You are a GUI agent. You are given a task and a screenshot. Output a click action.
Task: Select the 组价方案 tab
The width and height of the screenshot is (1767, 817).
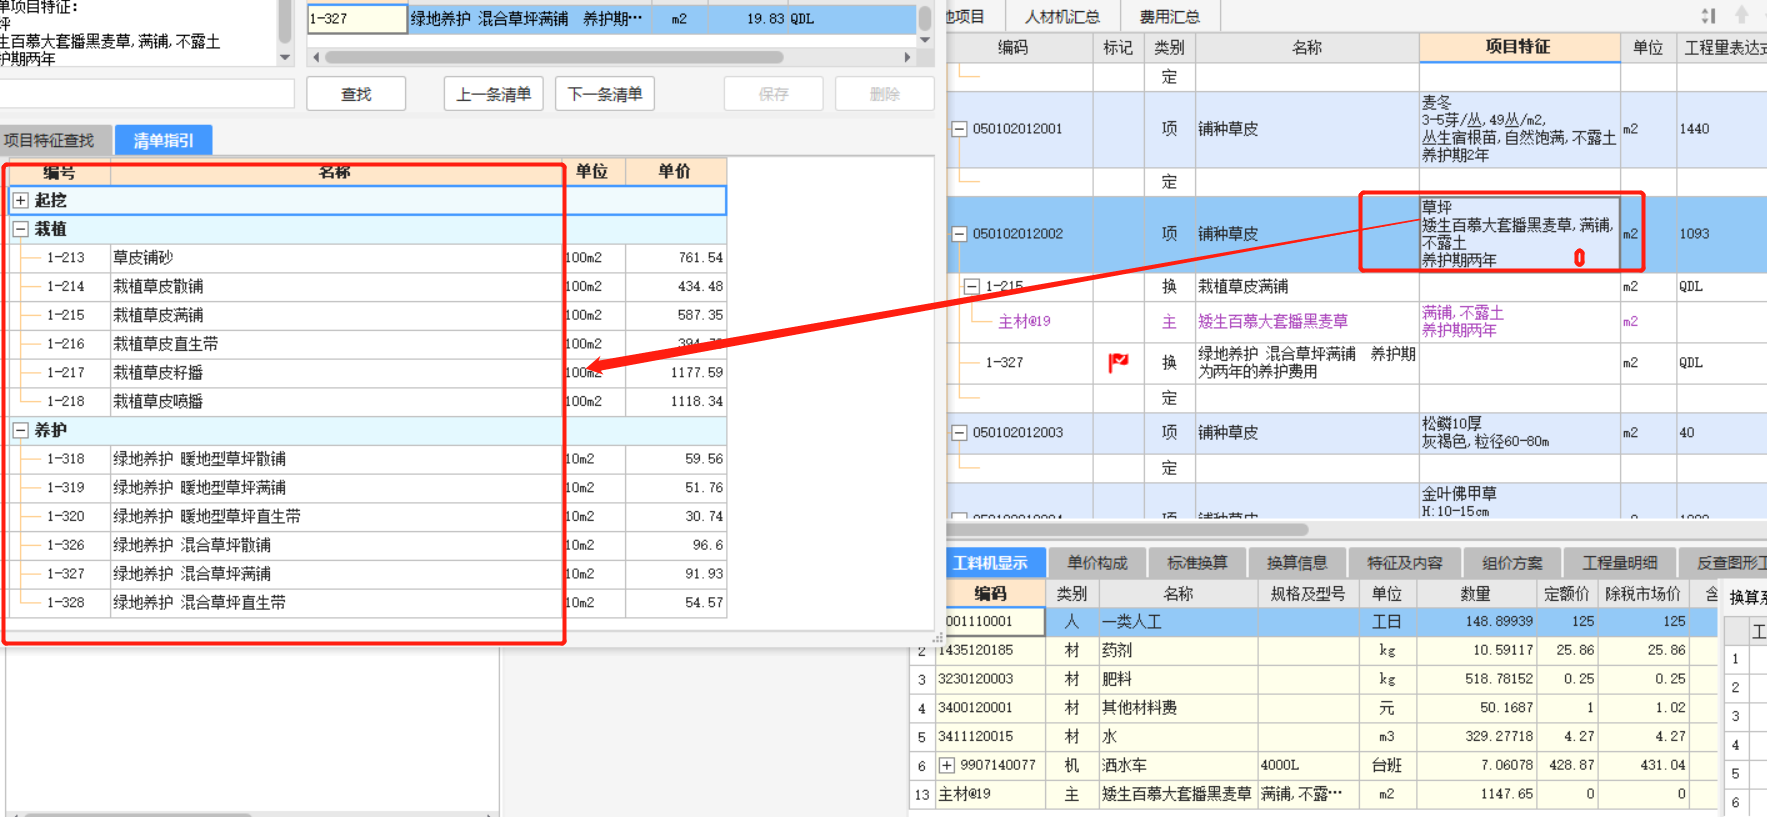tap(1512, 562)
